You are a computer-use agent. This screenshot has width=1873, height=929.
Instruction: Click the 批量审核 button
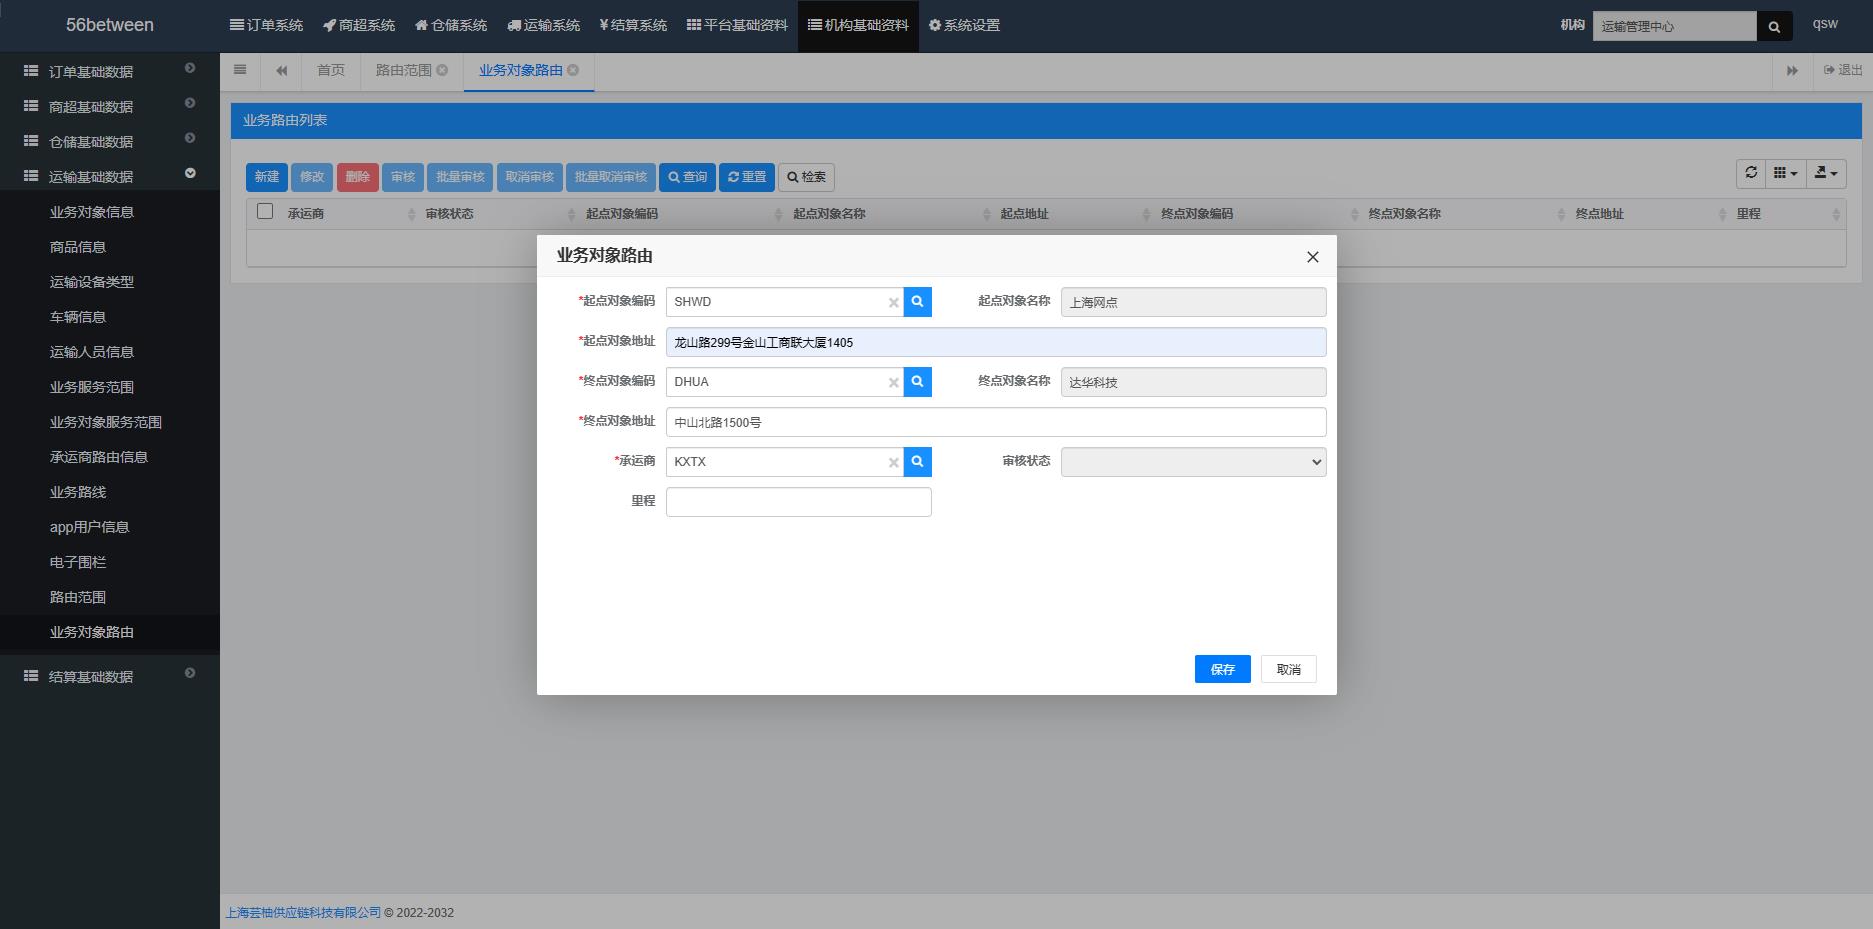click(460, 177)
